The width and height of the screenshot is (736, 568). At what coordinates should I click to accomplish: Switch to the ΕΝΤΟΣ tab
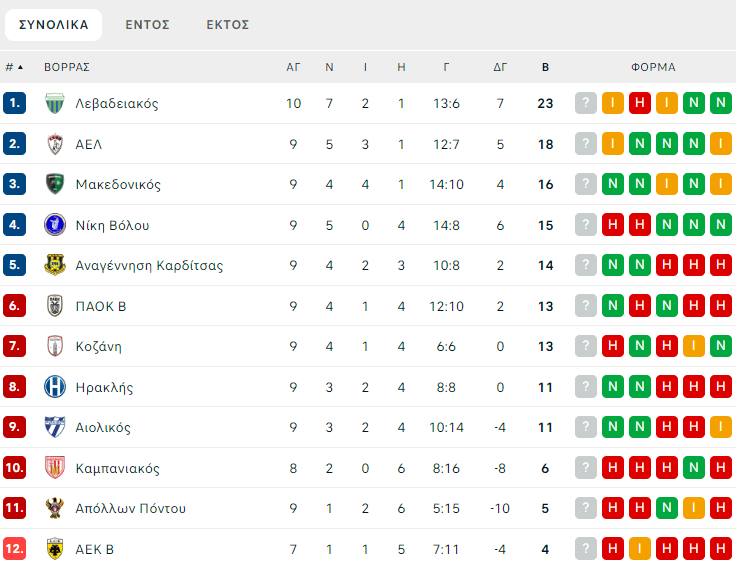pyautogui.click(x=147, y=24)
